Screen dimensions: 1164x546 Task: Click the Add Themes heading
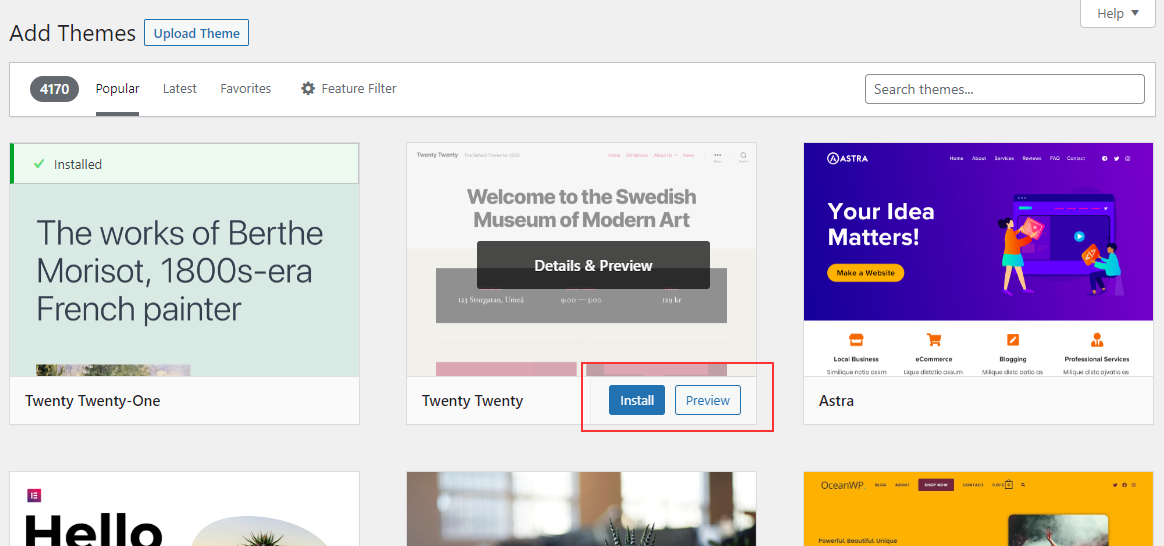(x=73, y=33)
